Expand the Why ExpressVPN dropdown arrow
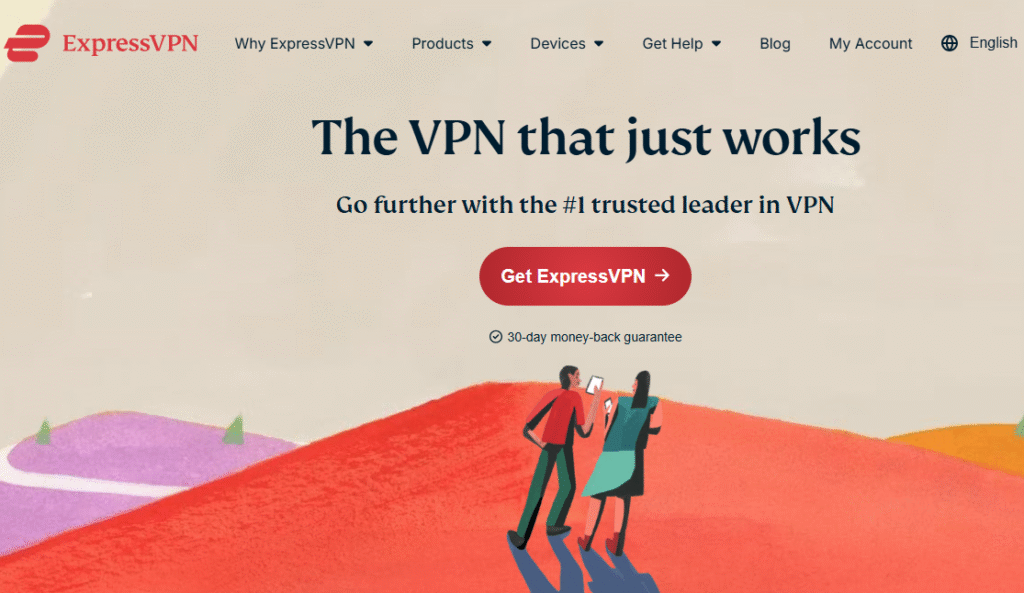 368,44
